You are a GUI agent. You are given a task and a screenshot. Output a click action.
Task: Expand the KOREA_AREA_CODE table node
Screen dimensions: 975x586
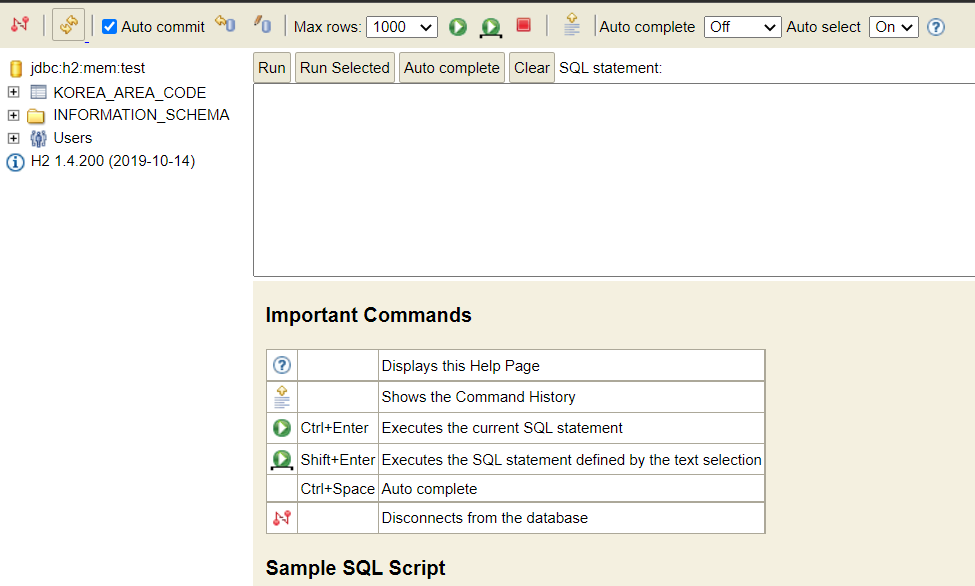point(13,92)
